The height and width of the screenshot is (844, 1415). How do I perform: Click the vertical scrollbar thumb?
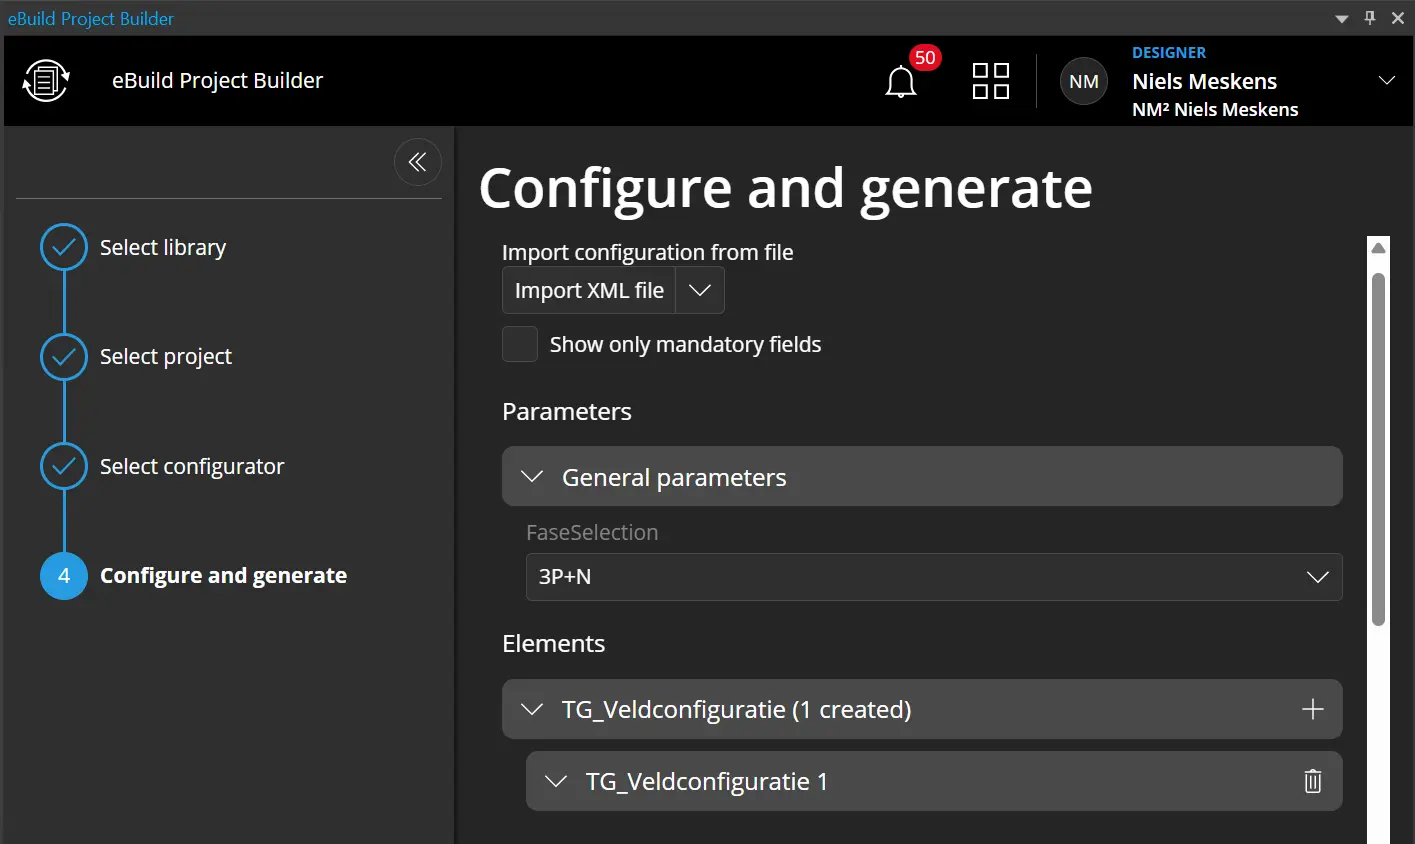click(x=1378, y=449)
